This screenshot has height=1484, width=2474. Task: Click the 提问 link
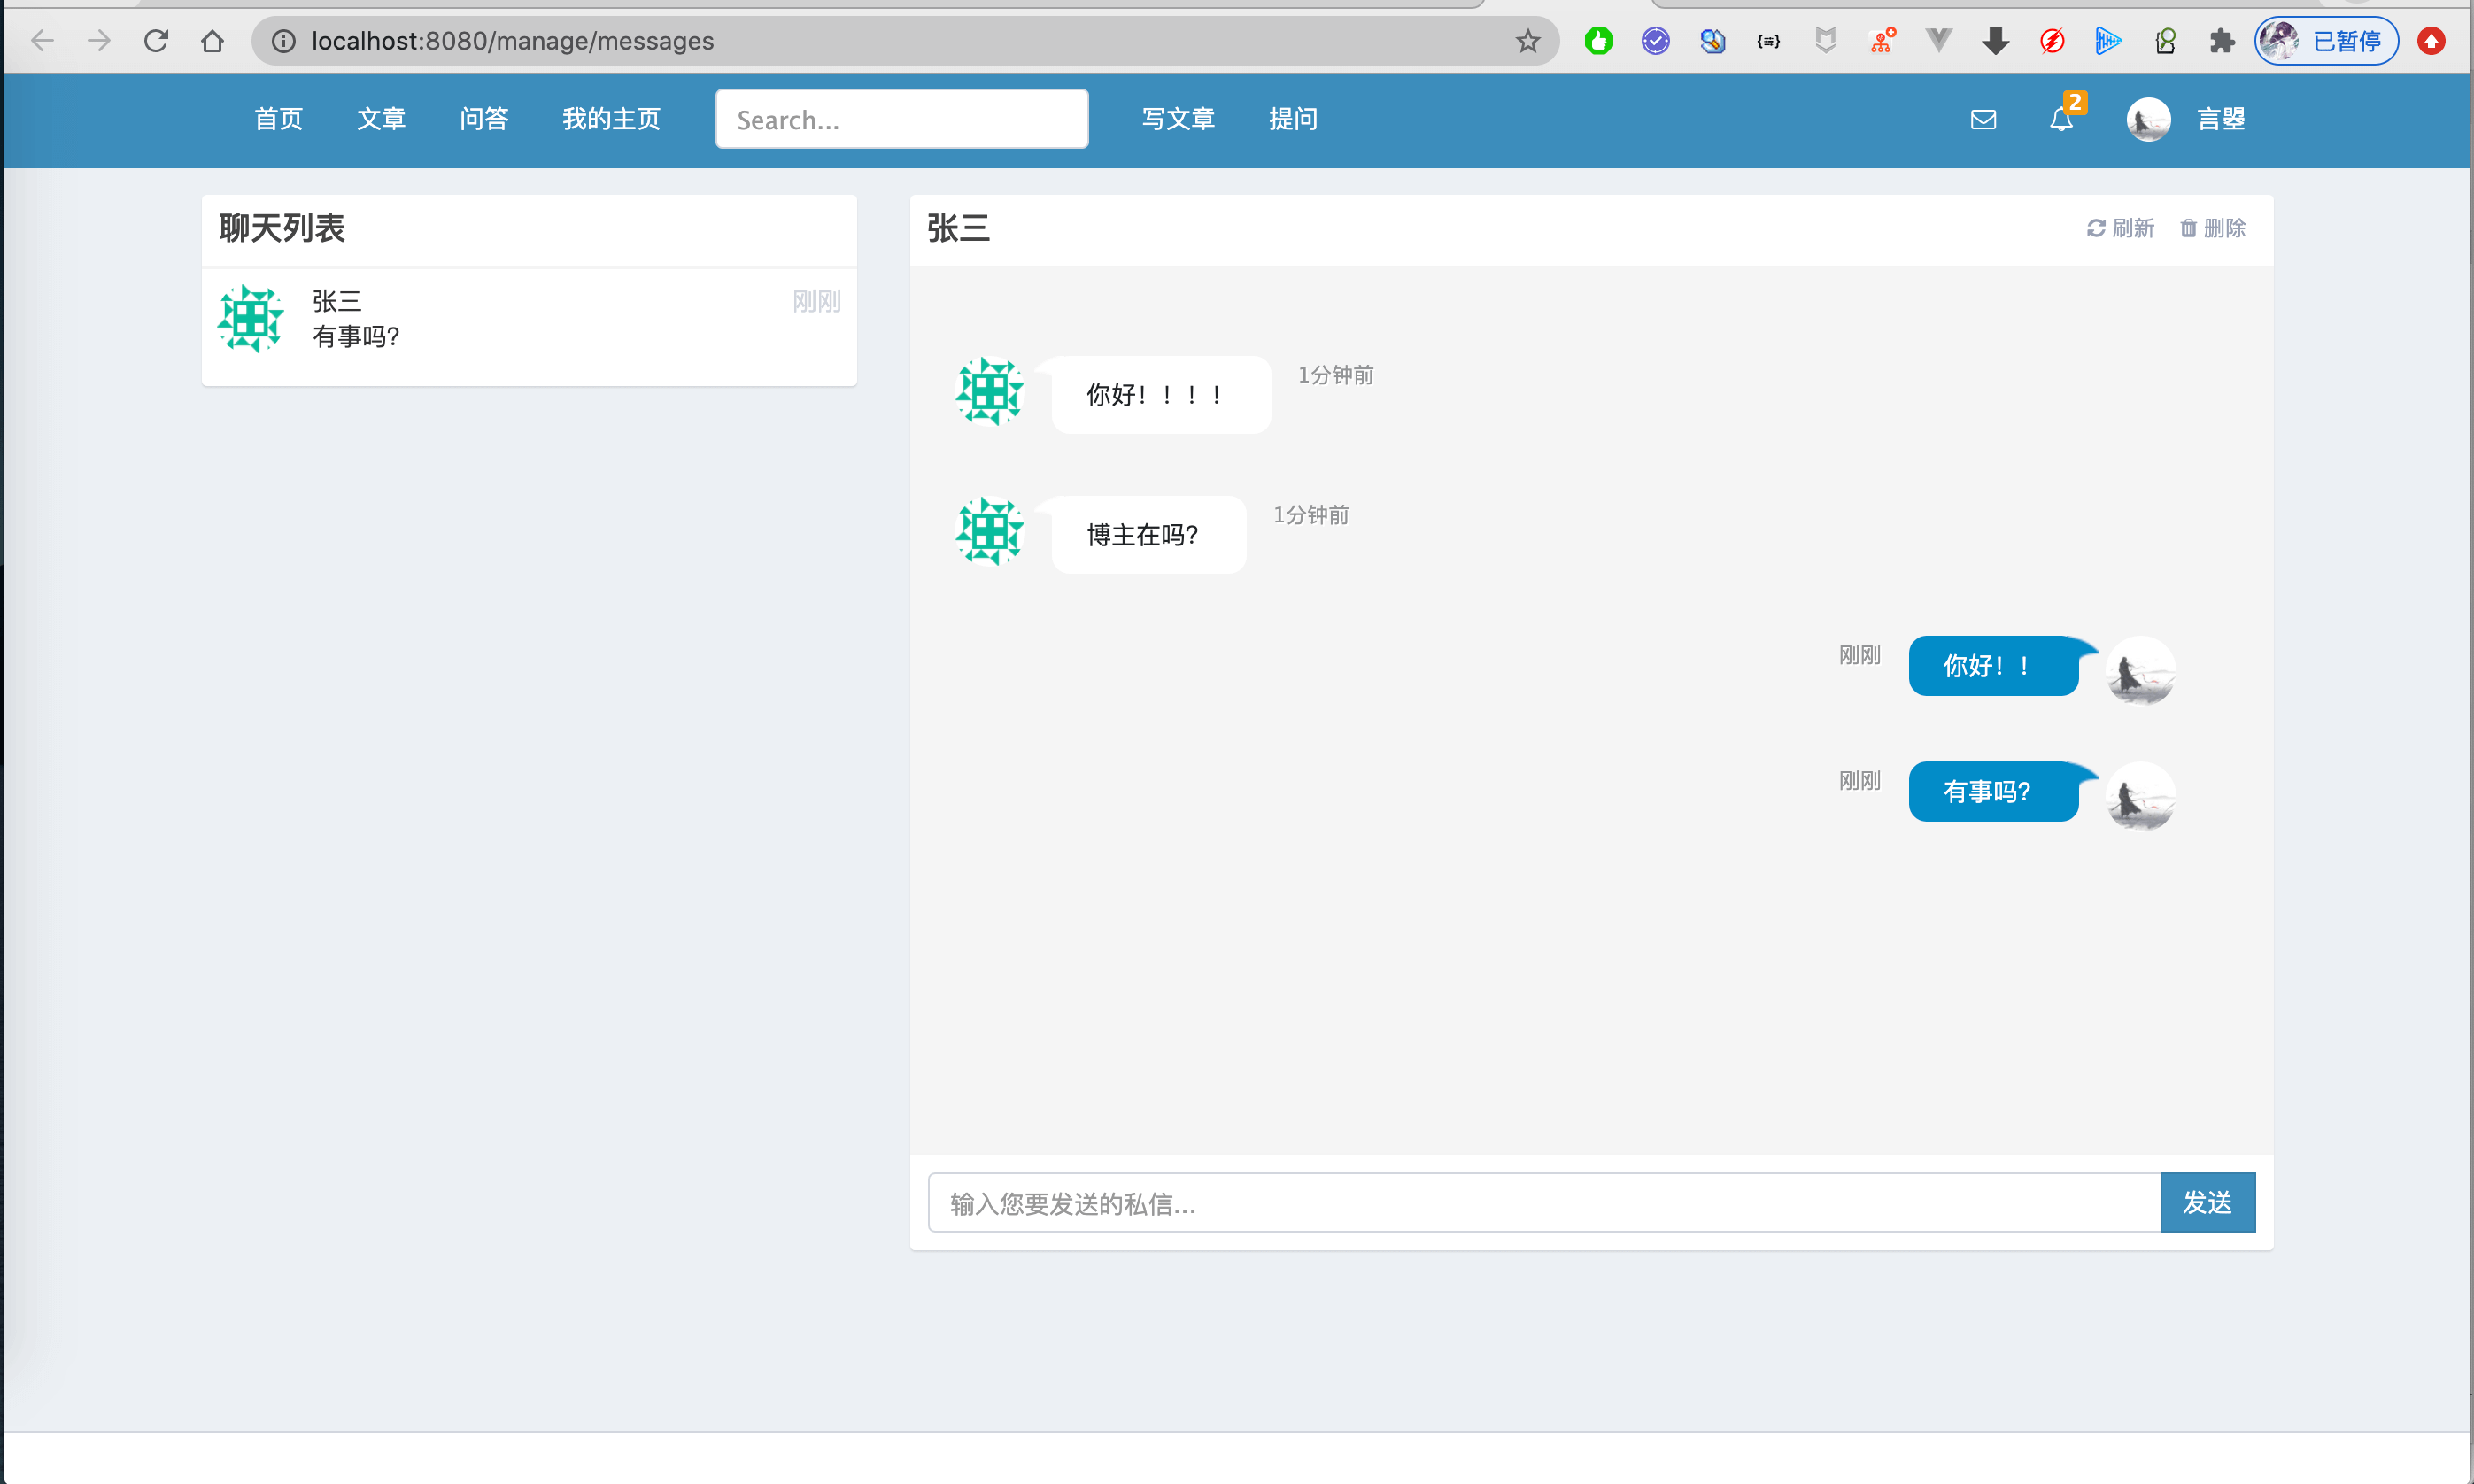(x=1292, y=119)
